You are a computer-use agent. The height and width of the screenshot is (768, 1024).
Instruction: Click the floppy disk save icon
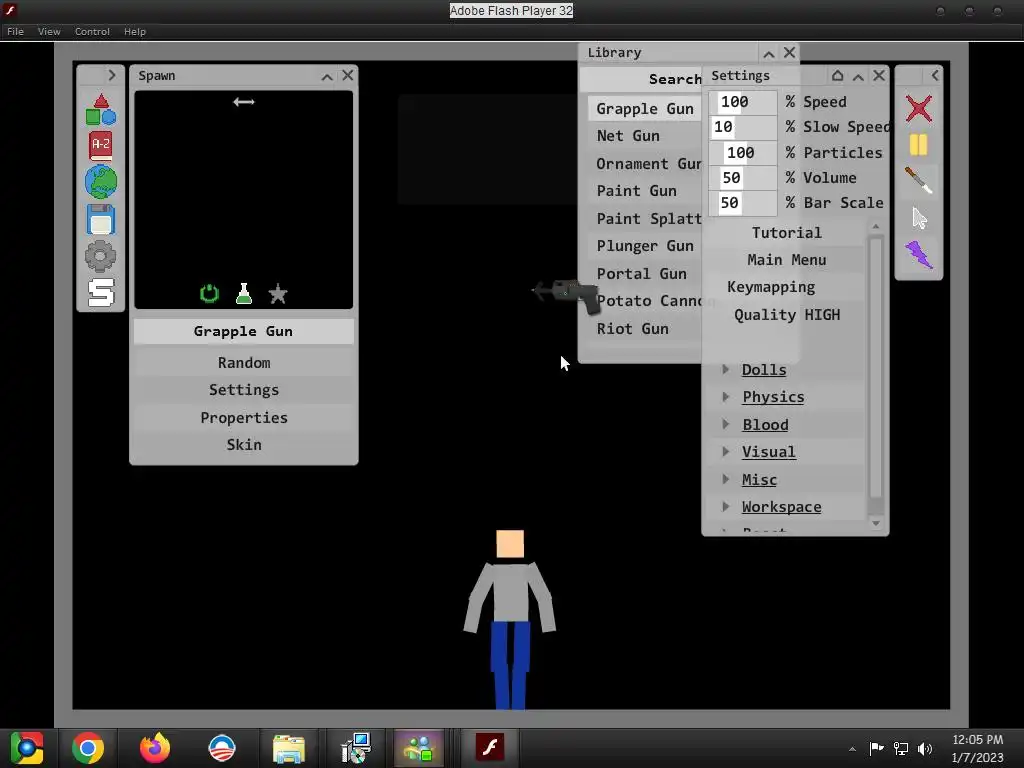click(101, 219)
